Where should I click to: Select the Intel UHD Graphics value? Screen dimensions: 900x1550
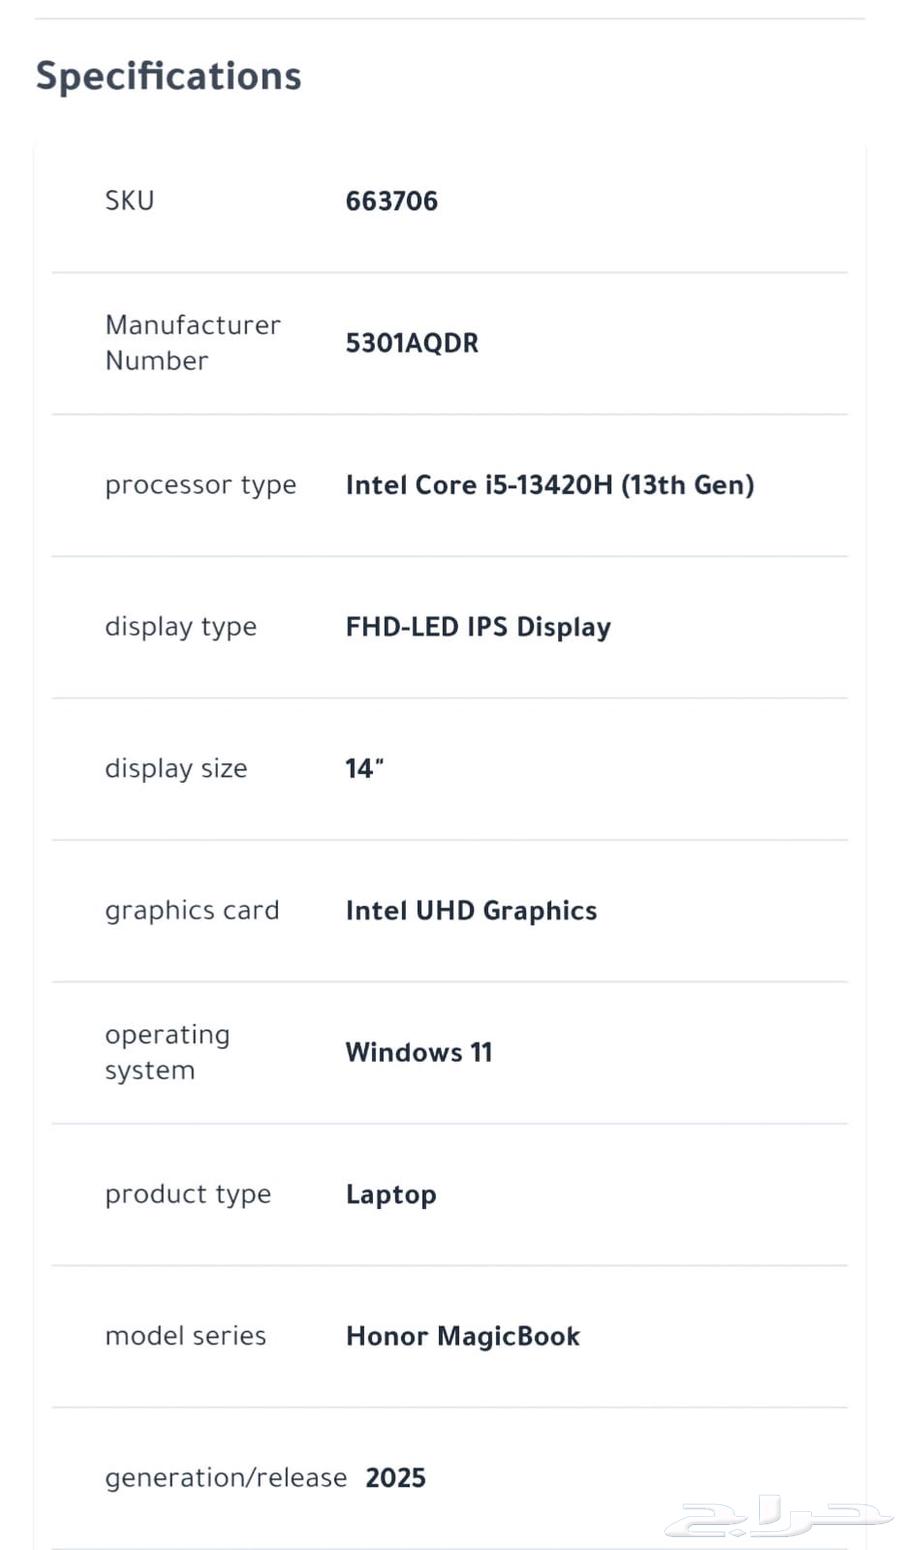click(x=471, y=911)
